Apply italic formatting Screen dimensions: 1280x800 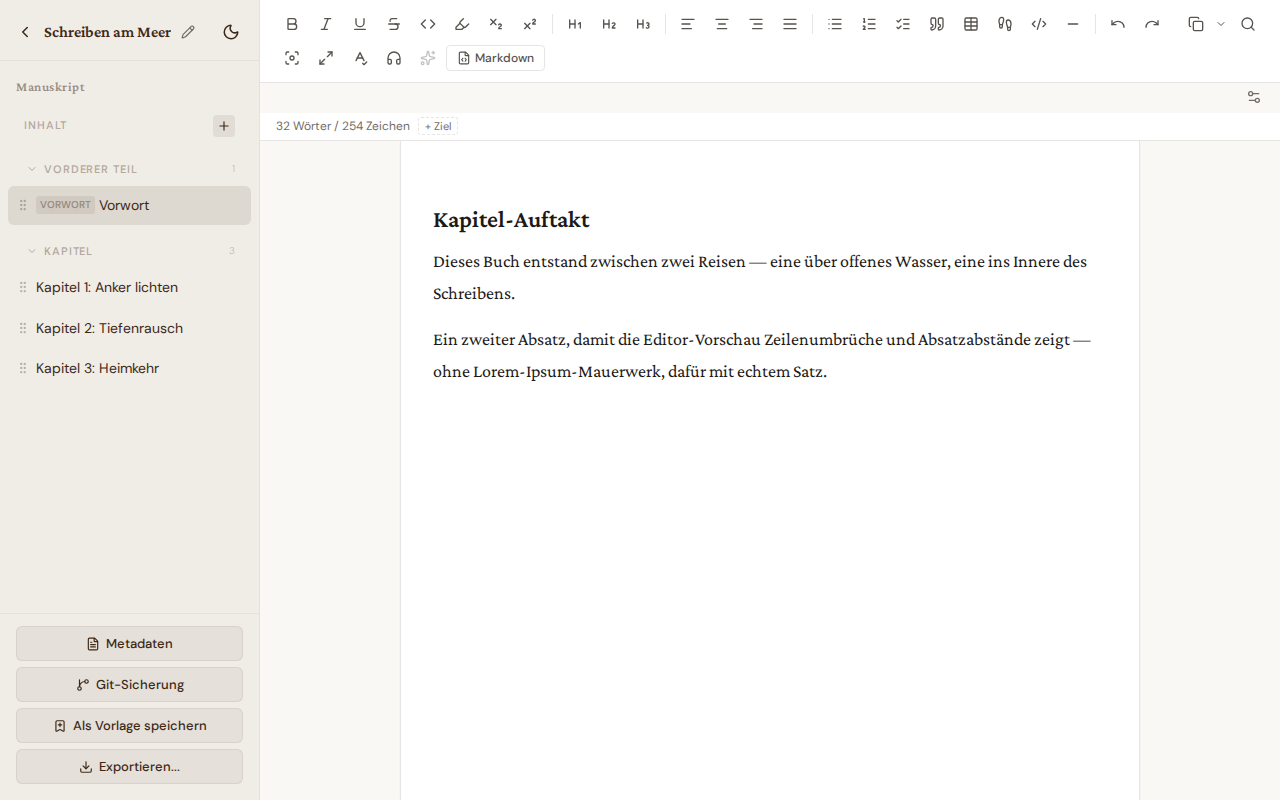click(x=326, y=24)
